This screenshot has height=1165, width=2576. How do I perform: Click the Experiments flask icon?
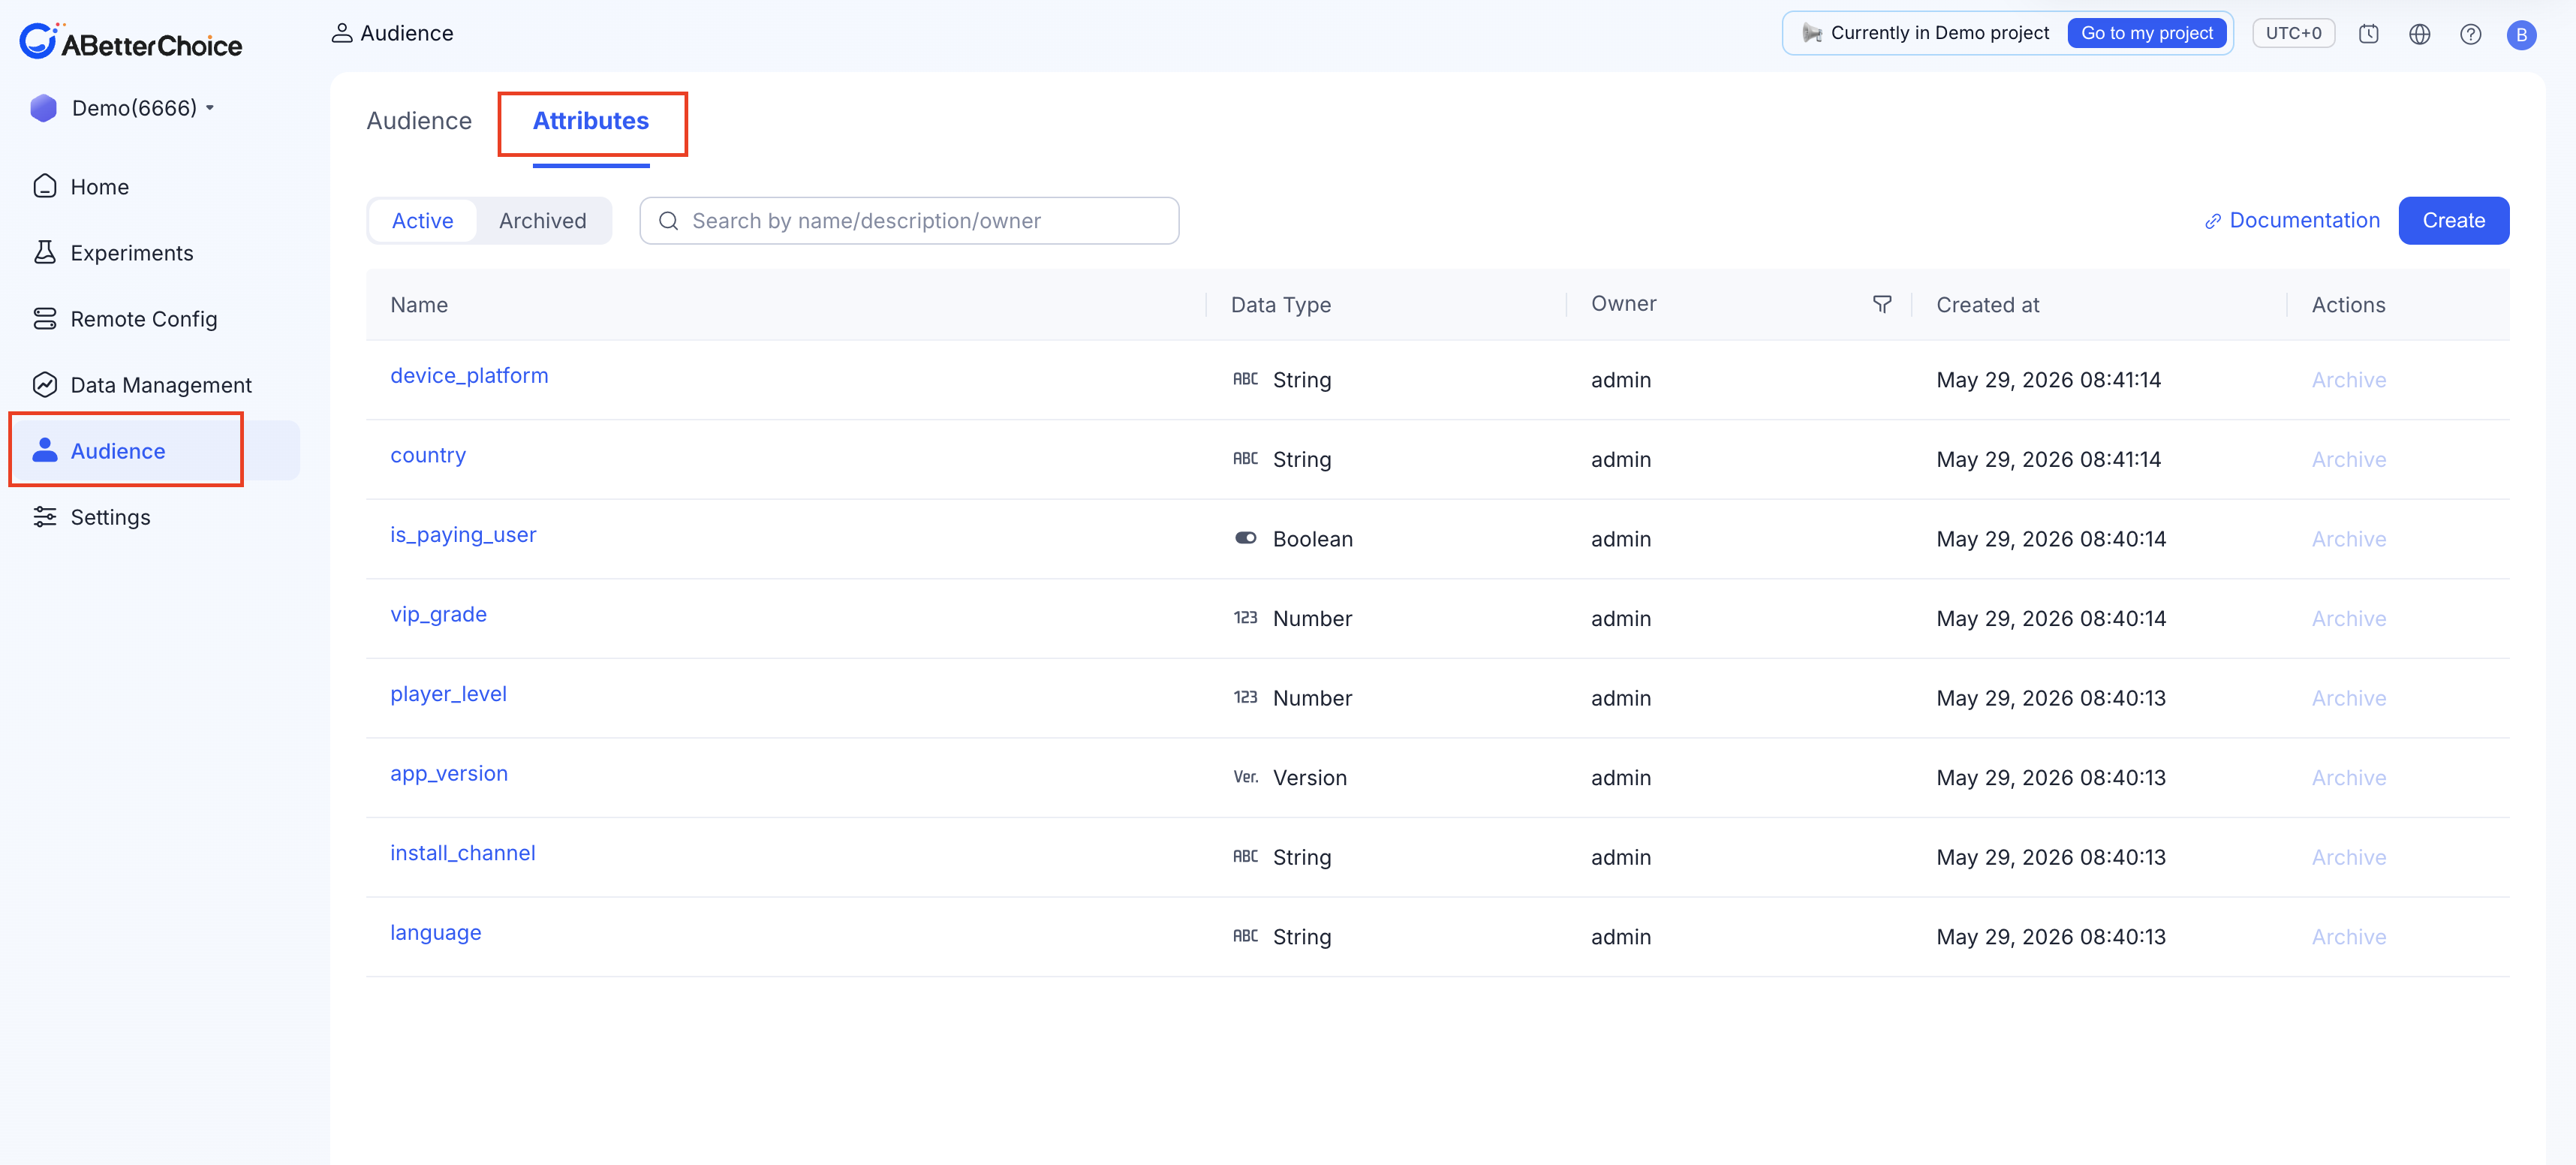45,252
